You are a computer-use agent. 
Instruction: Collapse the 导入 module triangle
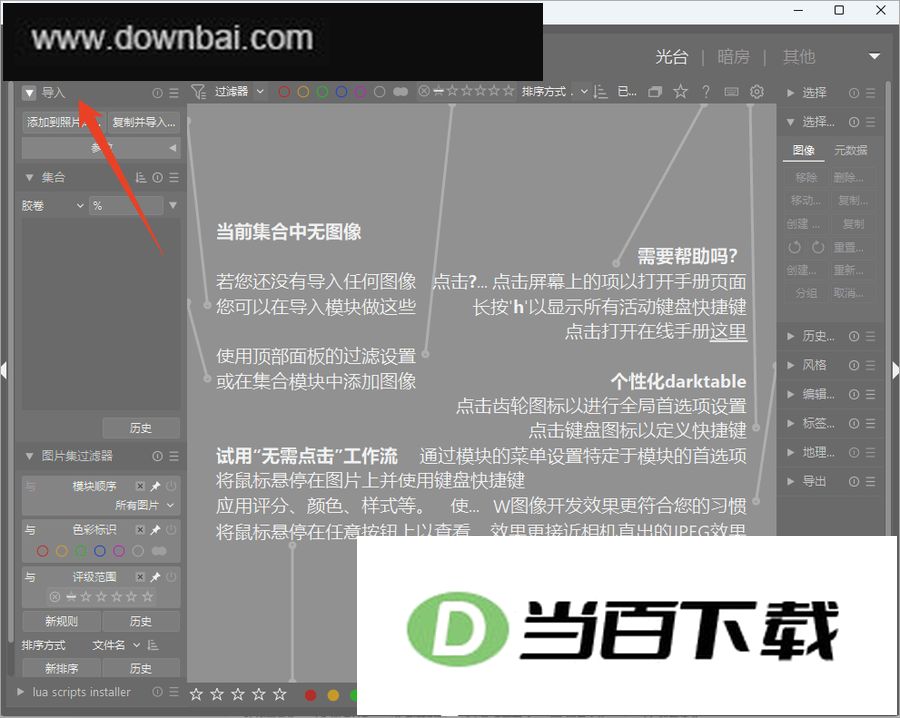(x=29, y=93)
